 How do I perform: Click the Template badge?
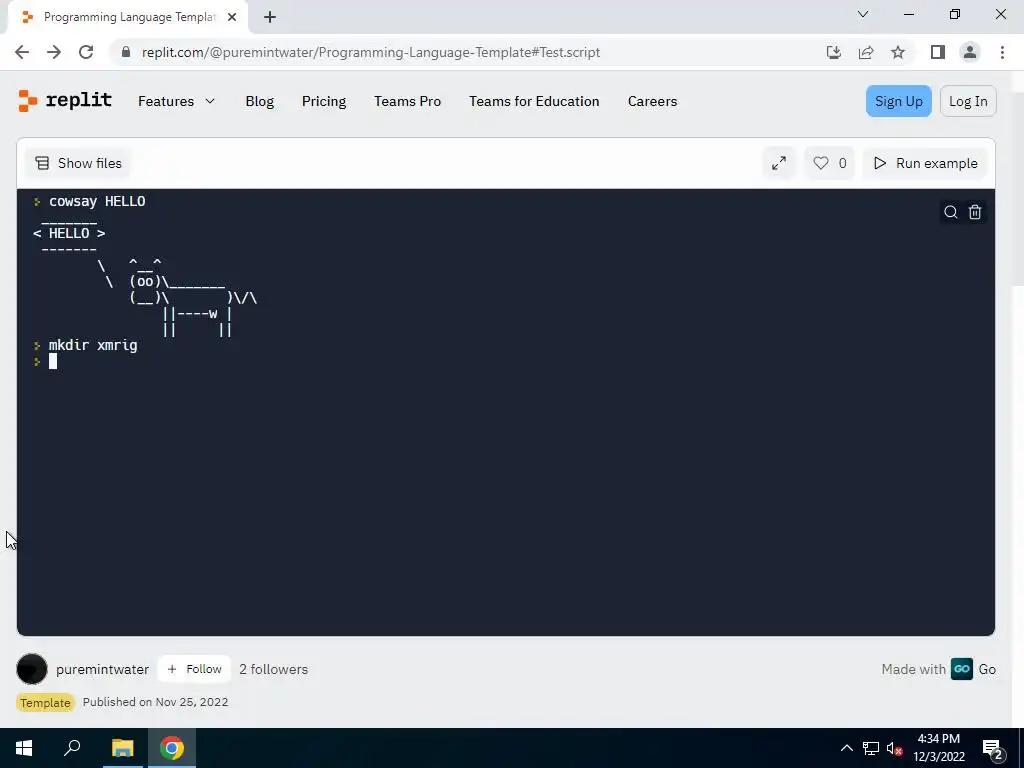click(45, 703)
